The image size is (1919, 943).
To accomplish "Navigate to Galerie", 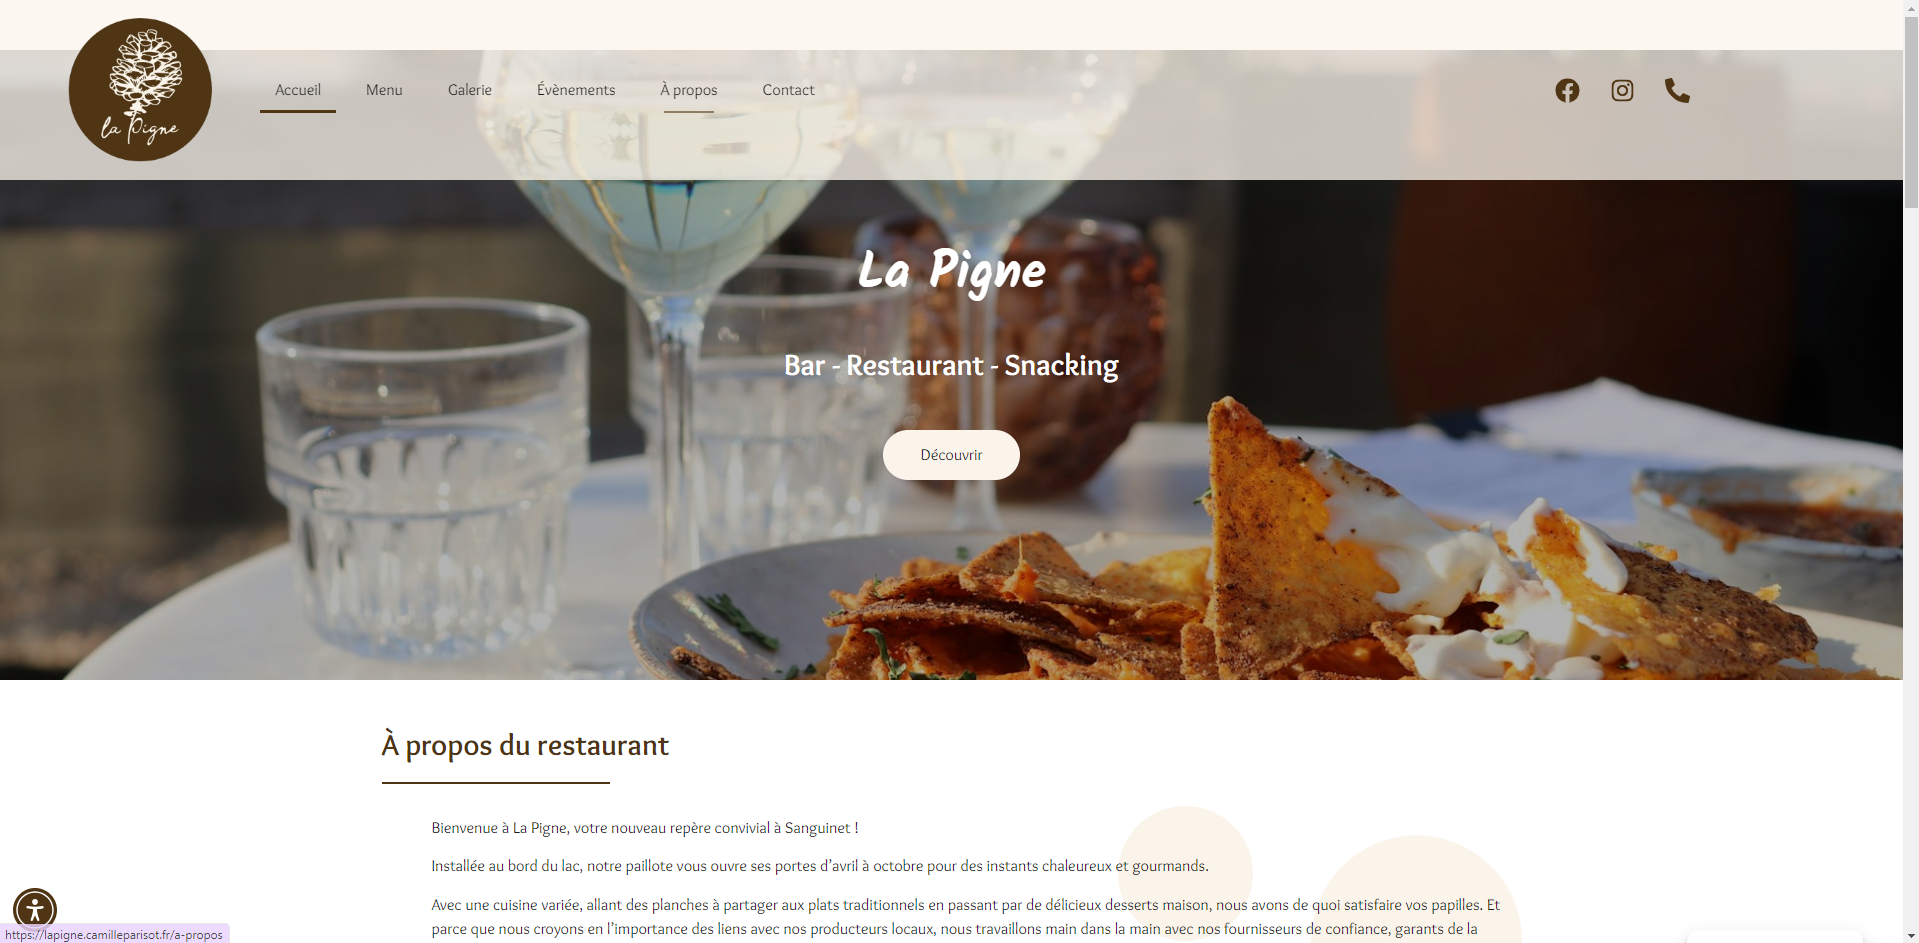I will point(470,90).
